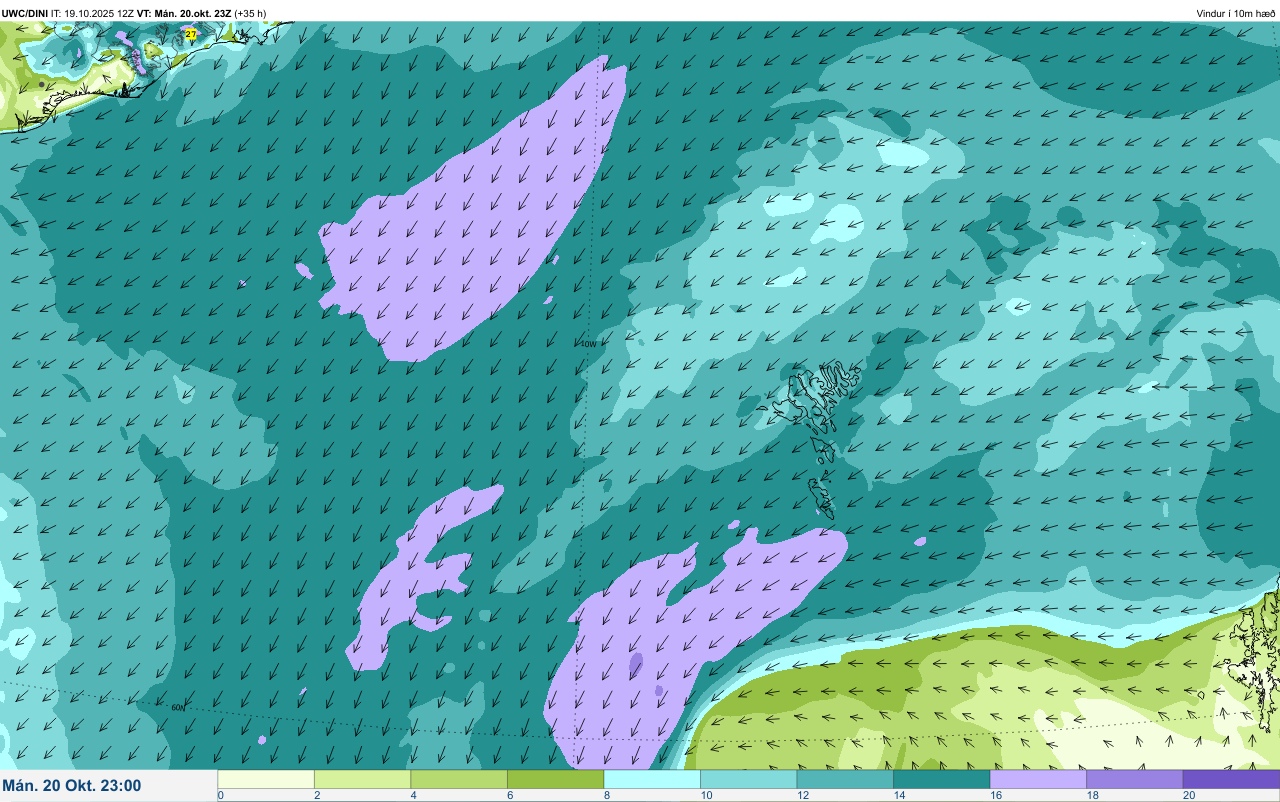1280x802 pixels.
Task: Click the '60N' latitude label
Action: pyautogui.click(x=178, y=708)
